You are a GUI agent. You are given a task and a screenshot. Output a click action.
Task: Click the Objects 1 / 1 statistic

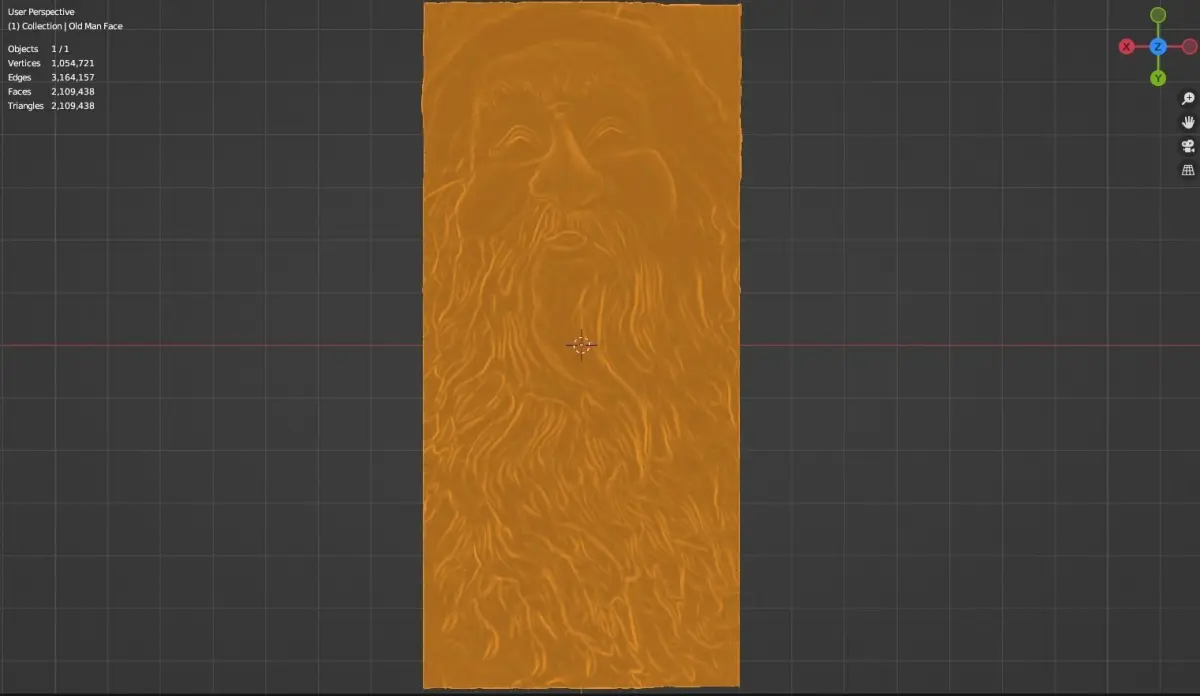click(x=38, y=49)
